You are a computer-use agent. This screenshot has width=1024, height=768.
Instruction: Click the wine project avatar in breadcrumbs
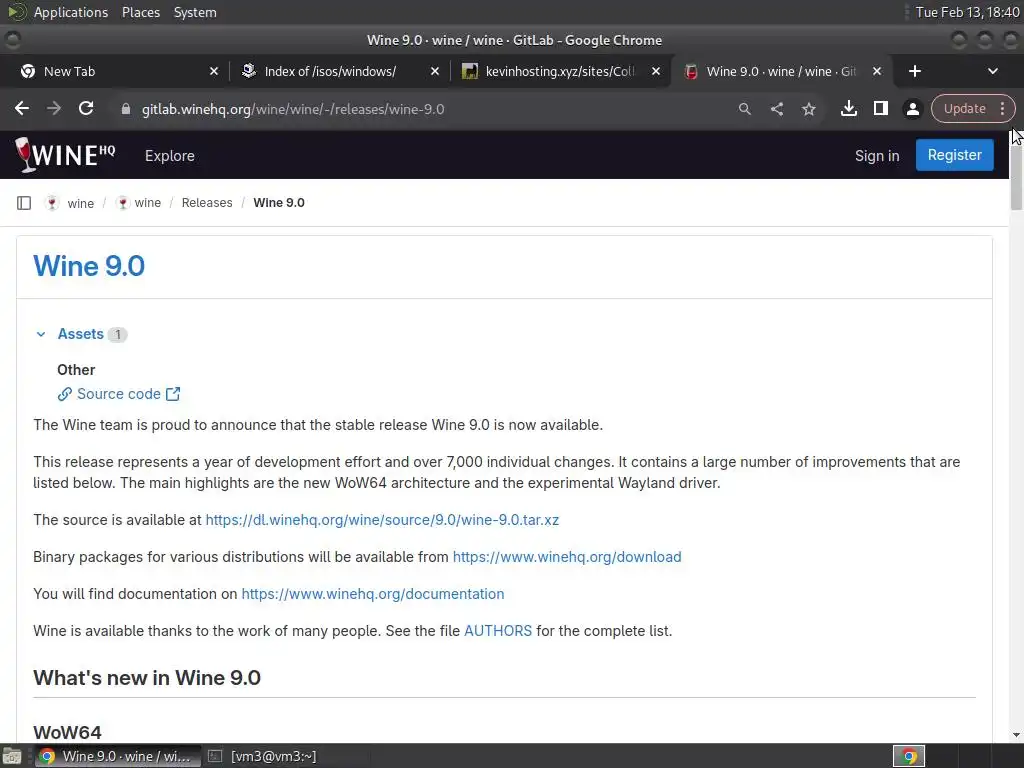(122, 203)
